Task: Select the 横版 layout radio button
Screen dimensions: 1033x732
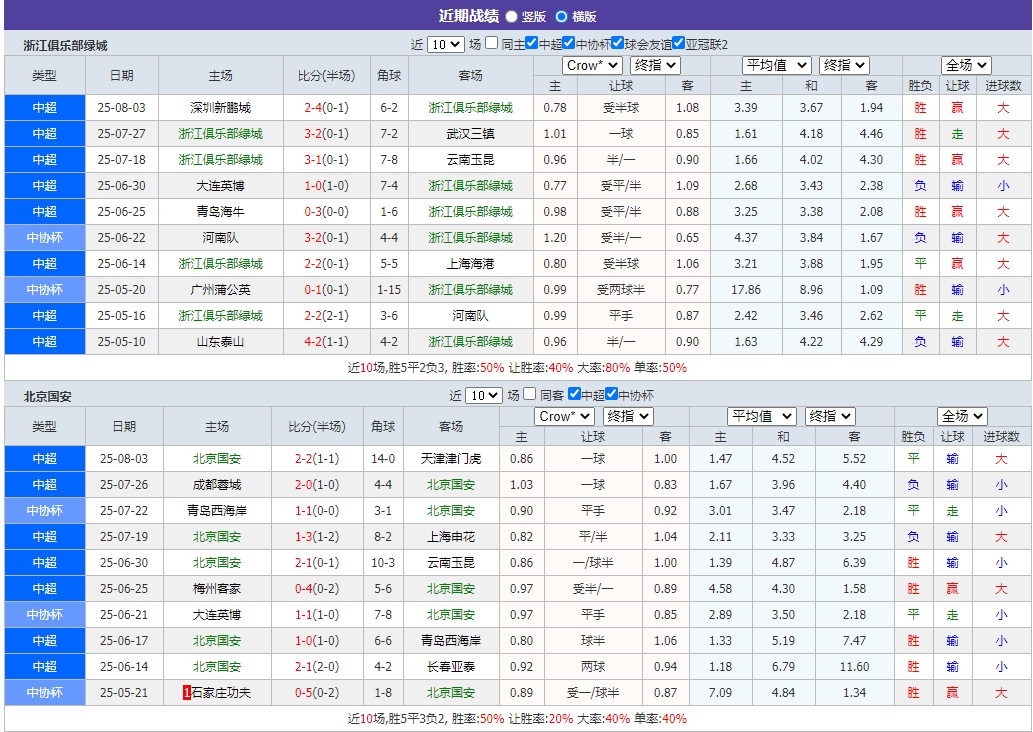Action: (x=560, y=16)
